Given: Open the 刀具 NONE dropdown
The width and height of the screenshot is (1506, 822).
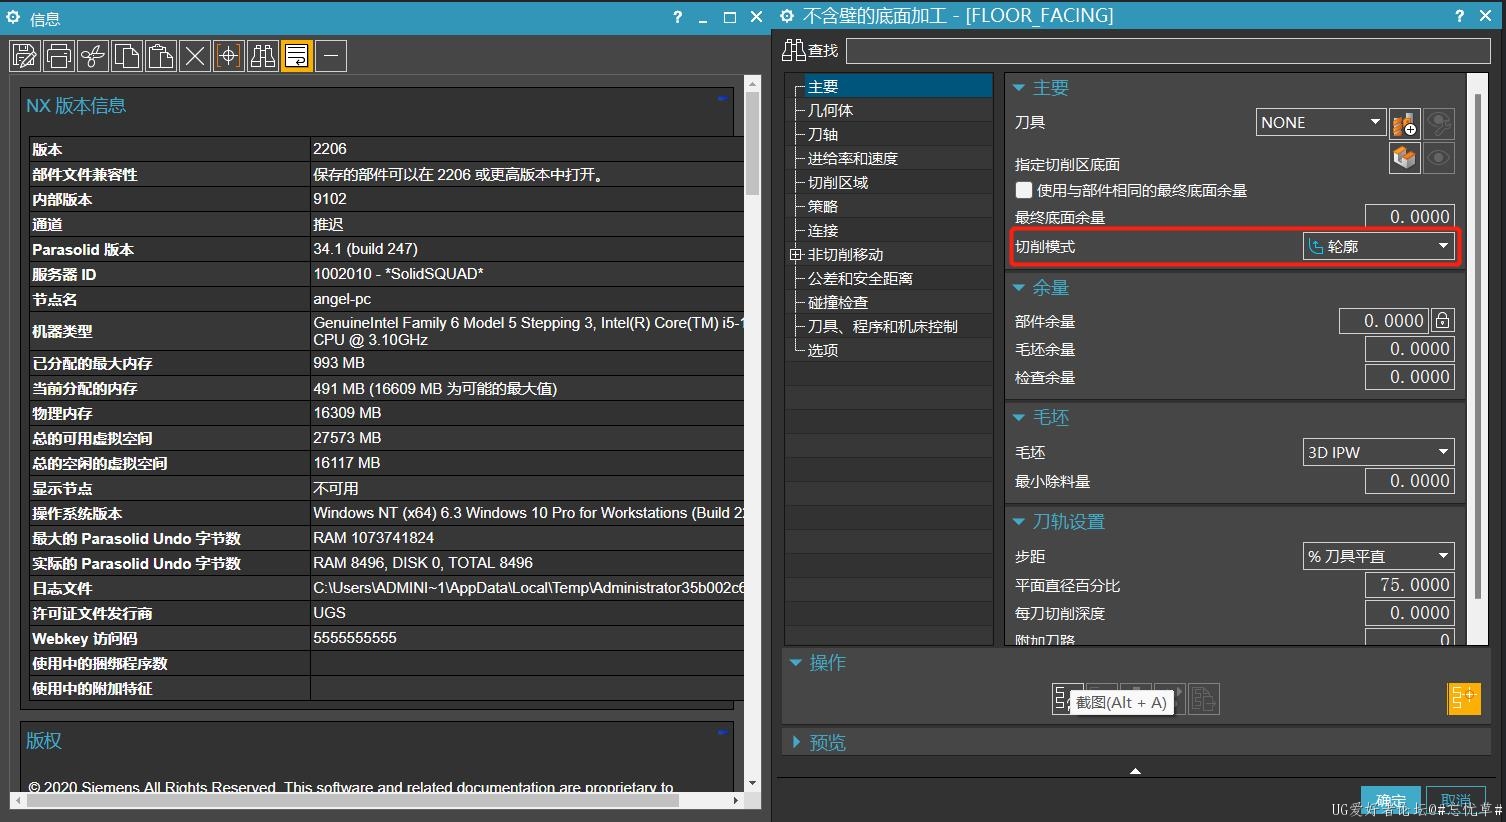Looking at the screenshot, I should tap(1321, 122).
